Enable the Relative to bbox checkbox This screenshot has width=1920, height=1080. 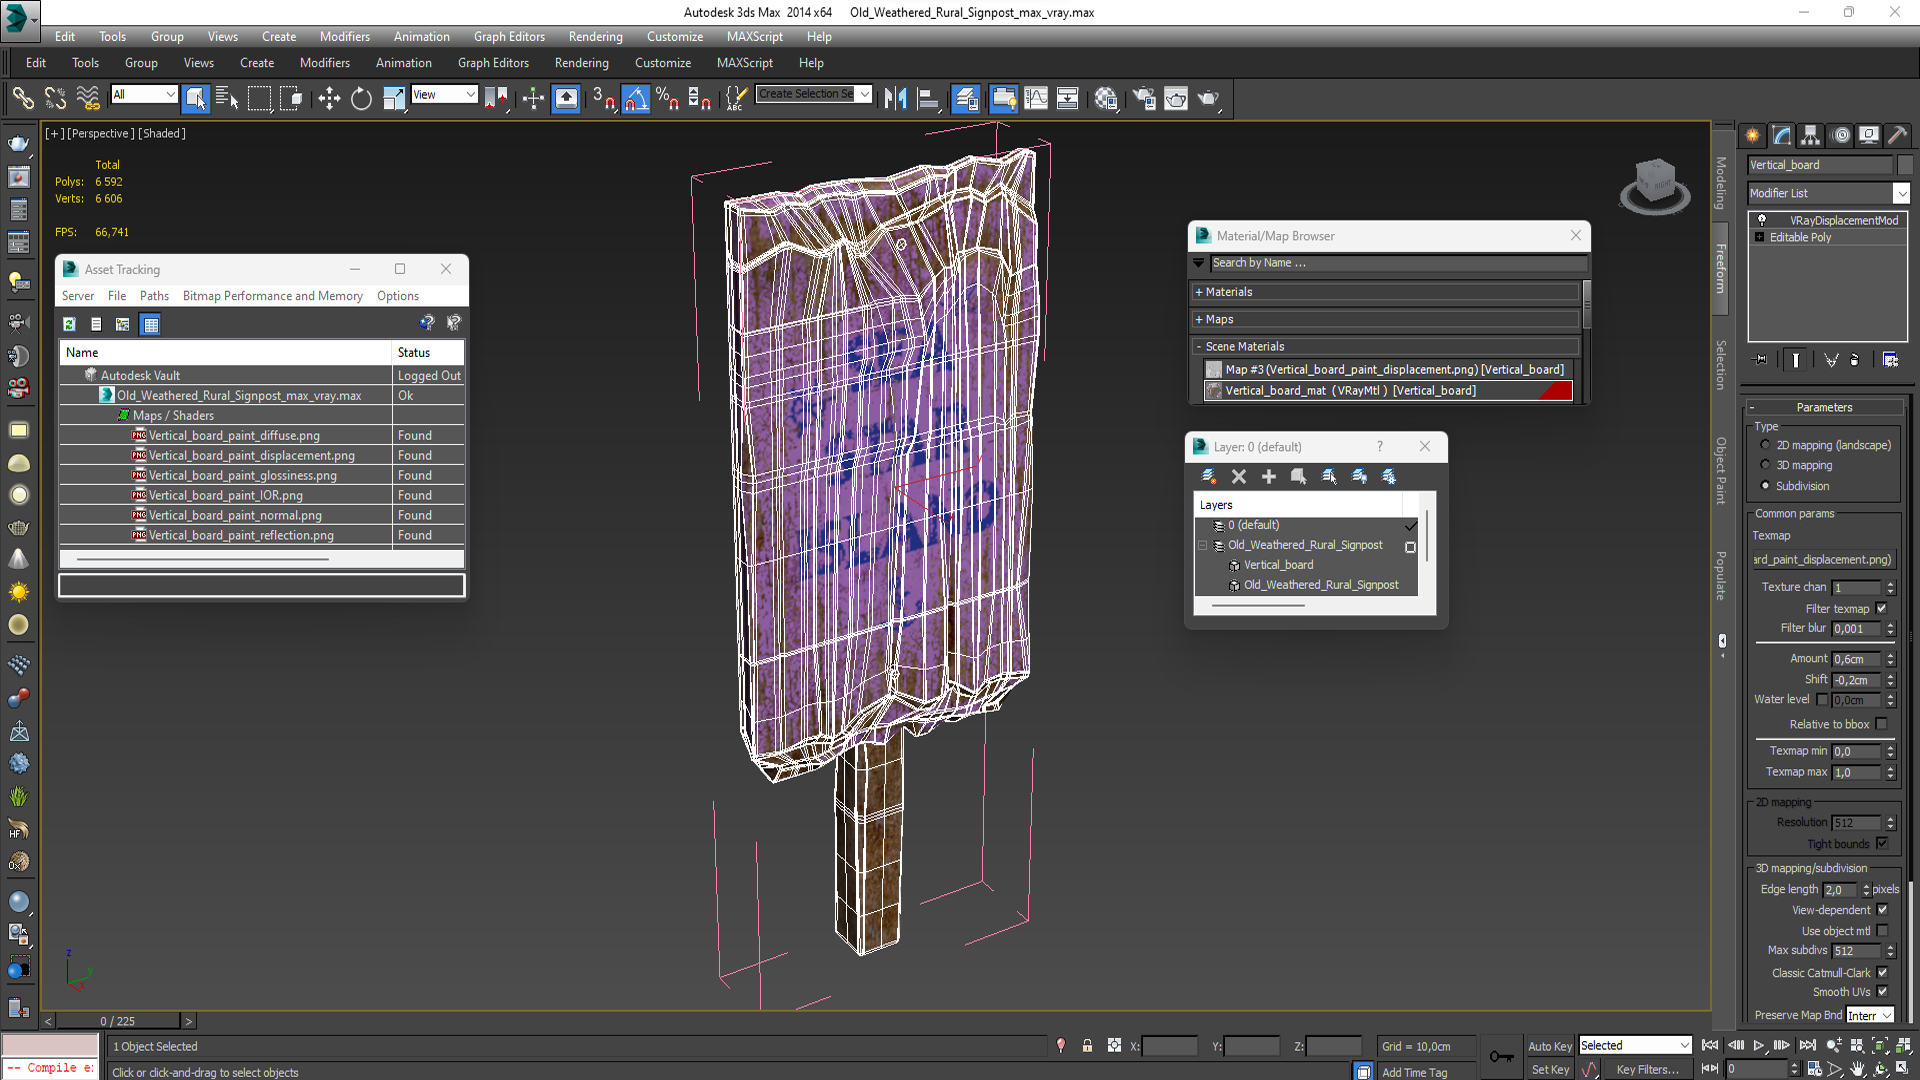1881,724
